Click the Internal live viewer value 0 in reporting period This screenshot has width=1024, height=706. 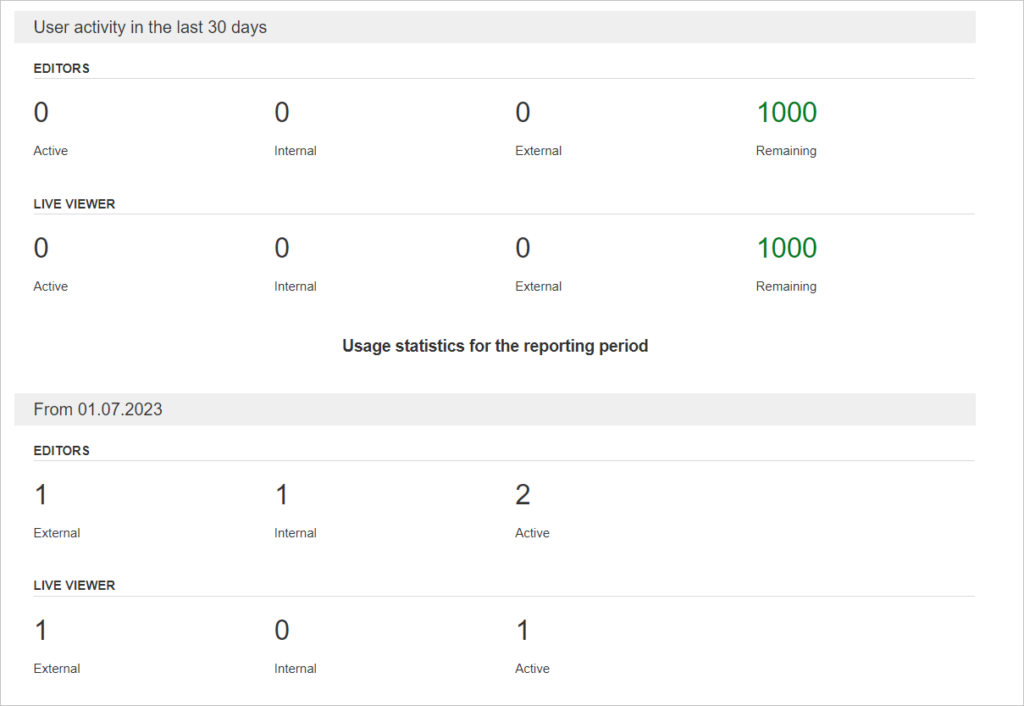click(281, 630)
